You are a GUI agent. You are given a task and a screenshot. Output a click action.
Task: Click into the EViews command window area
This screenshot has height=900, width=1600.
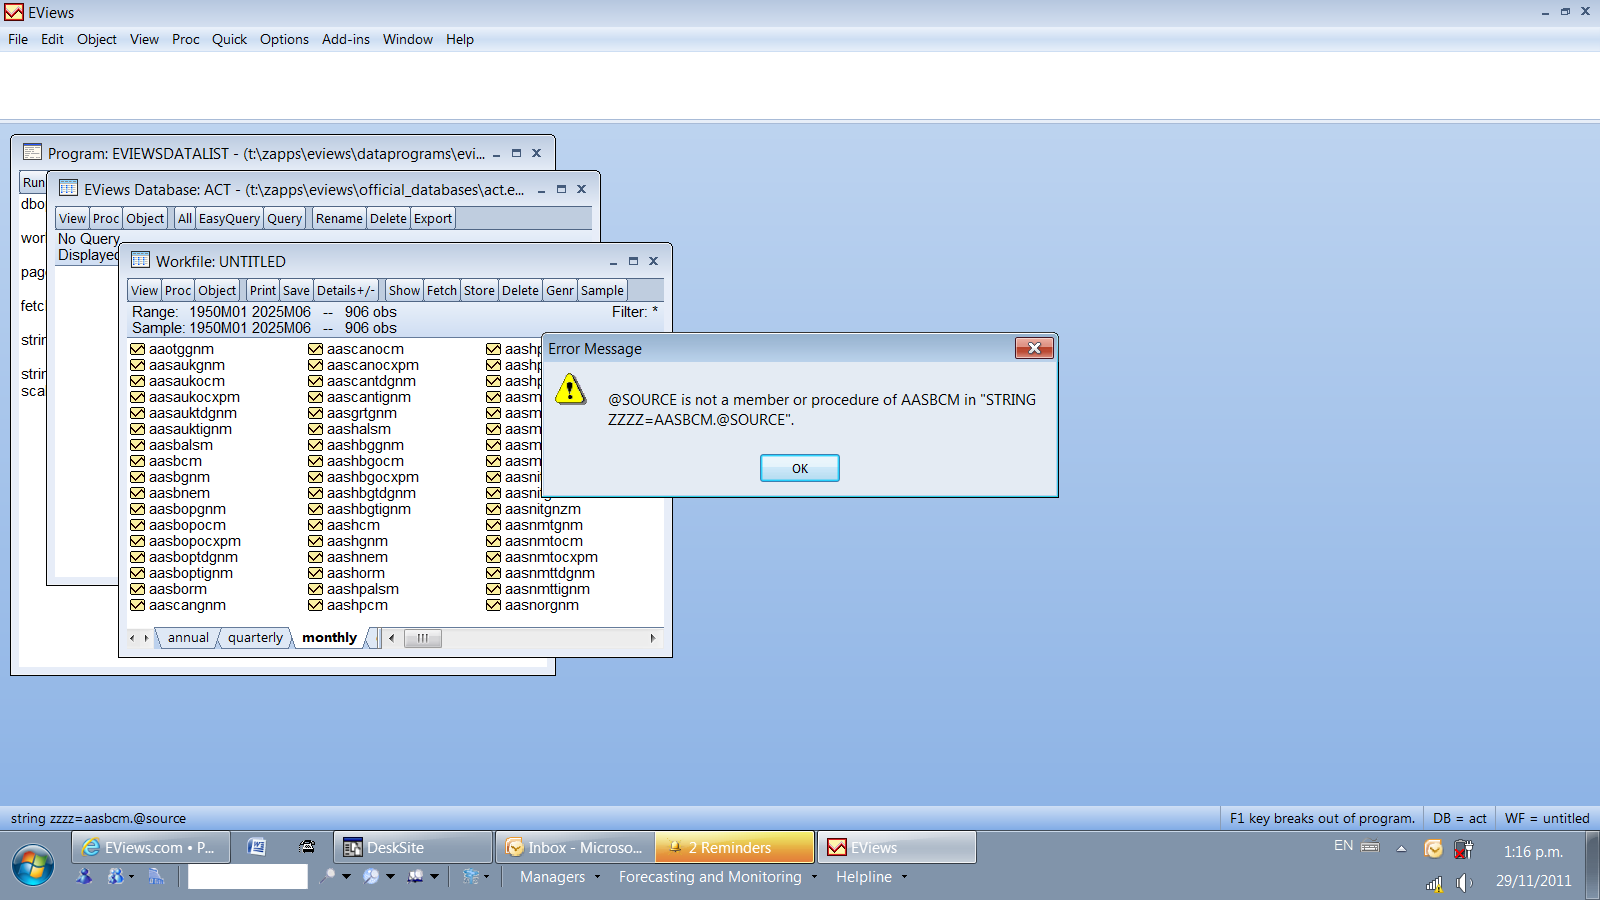(800, 85)
